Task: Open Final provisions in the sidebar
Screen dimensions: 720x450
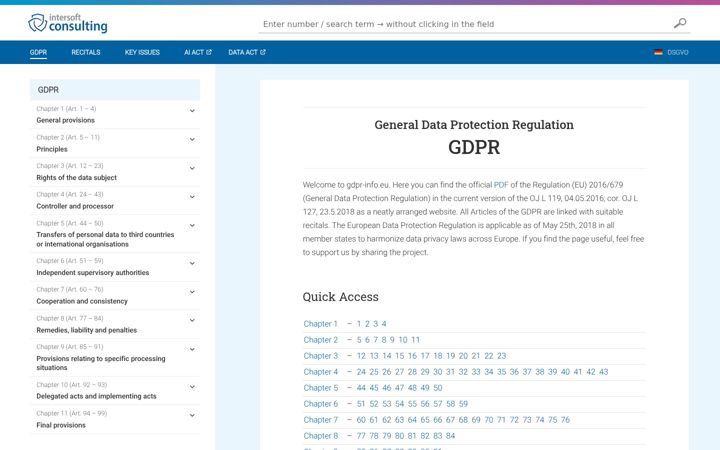Action: 61,425
